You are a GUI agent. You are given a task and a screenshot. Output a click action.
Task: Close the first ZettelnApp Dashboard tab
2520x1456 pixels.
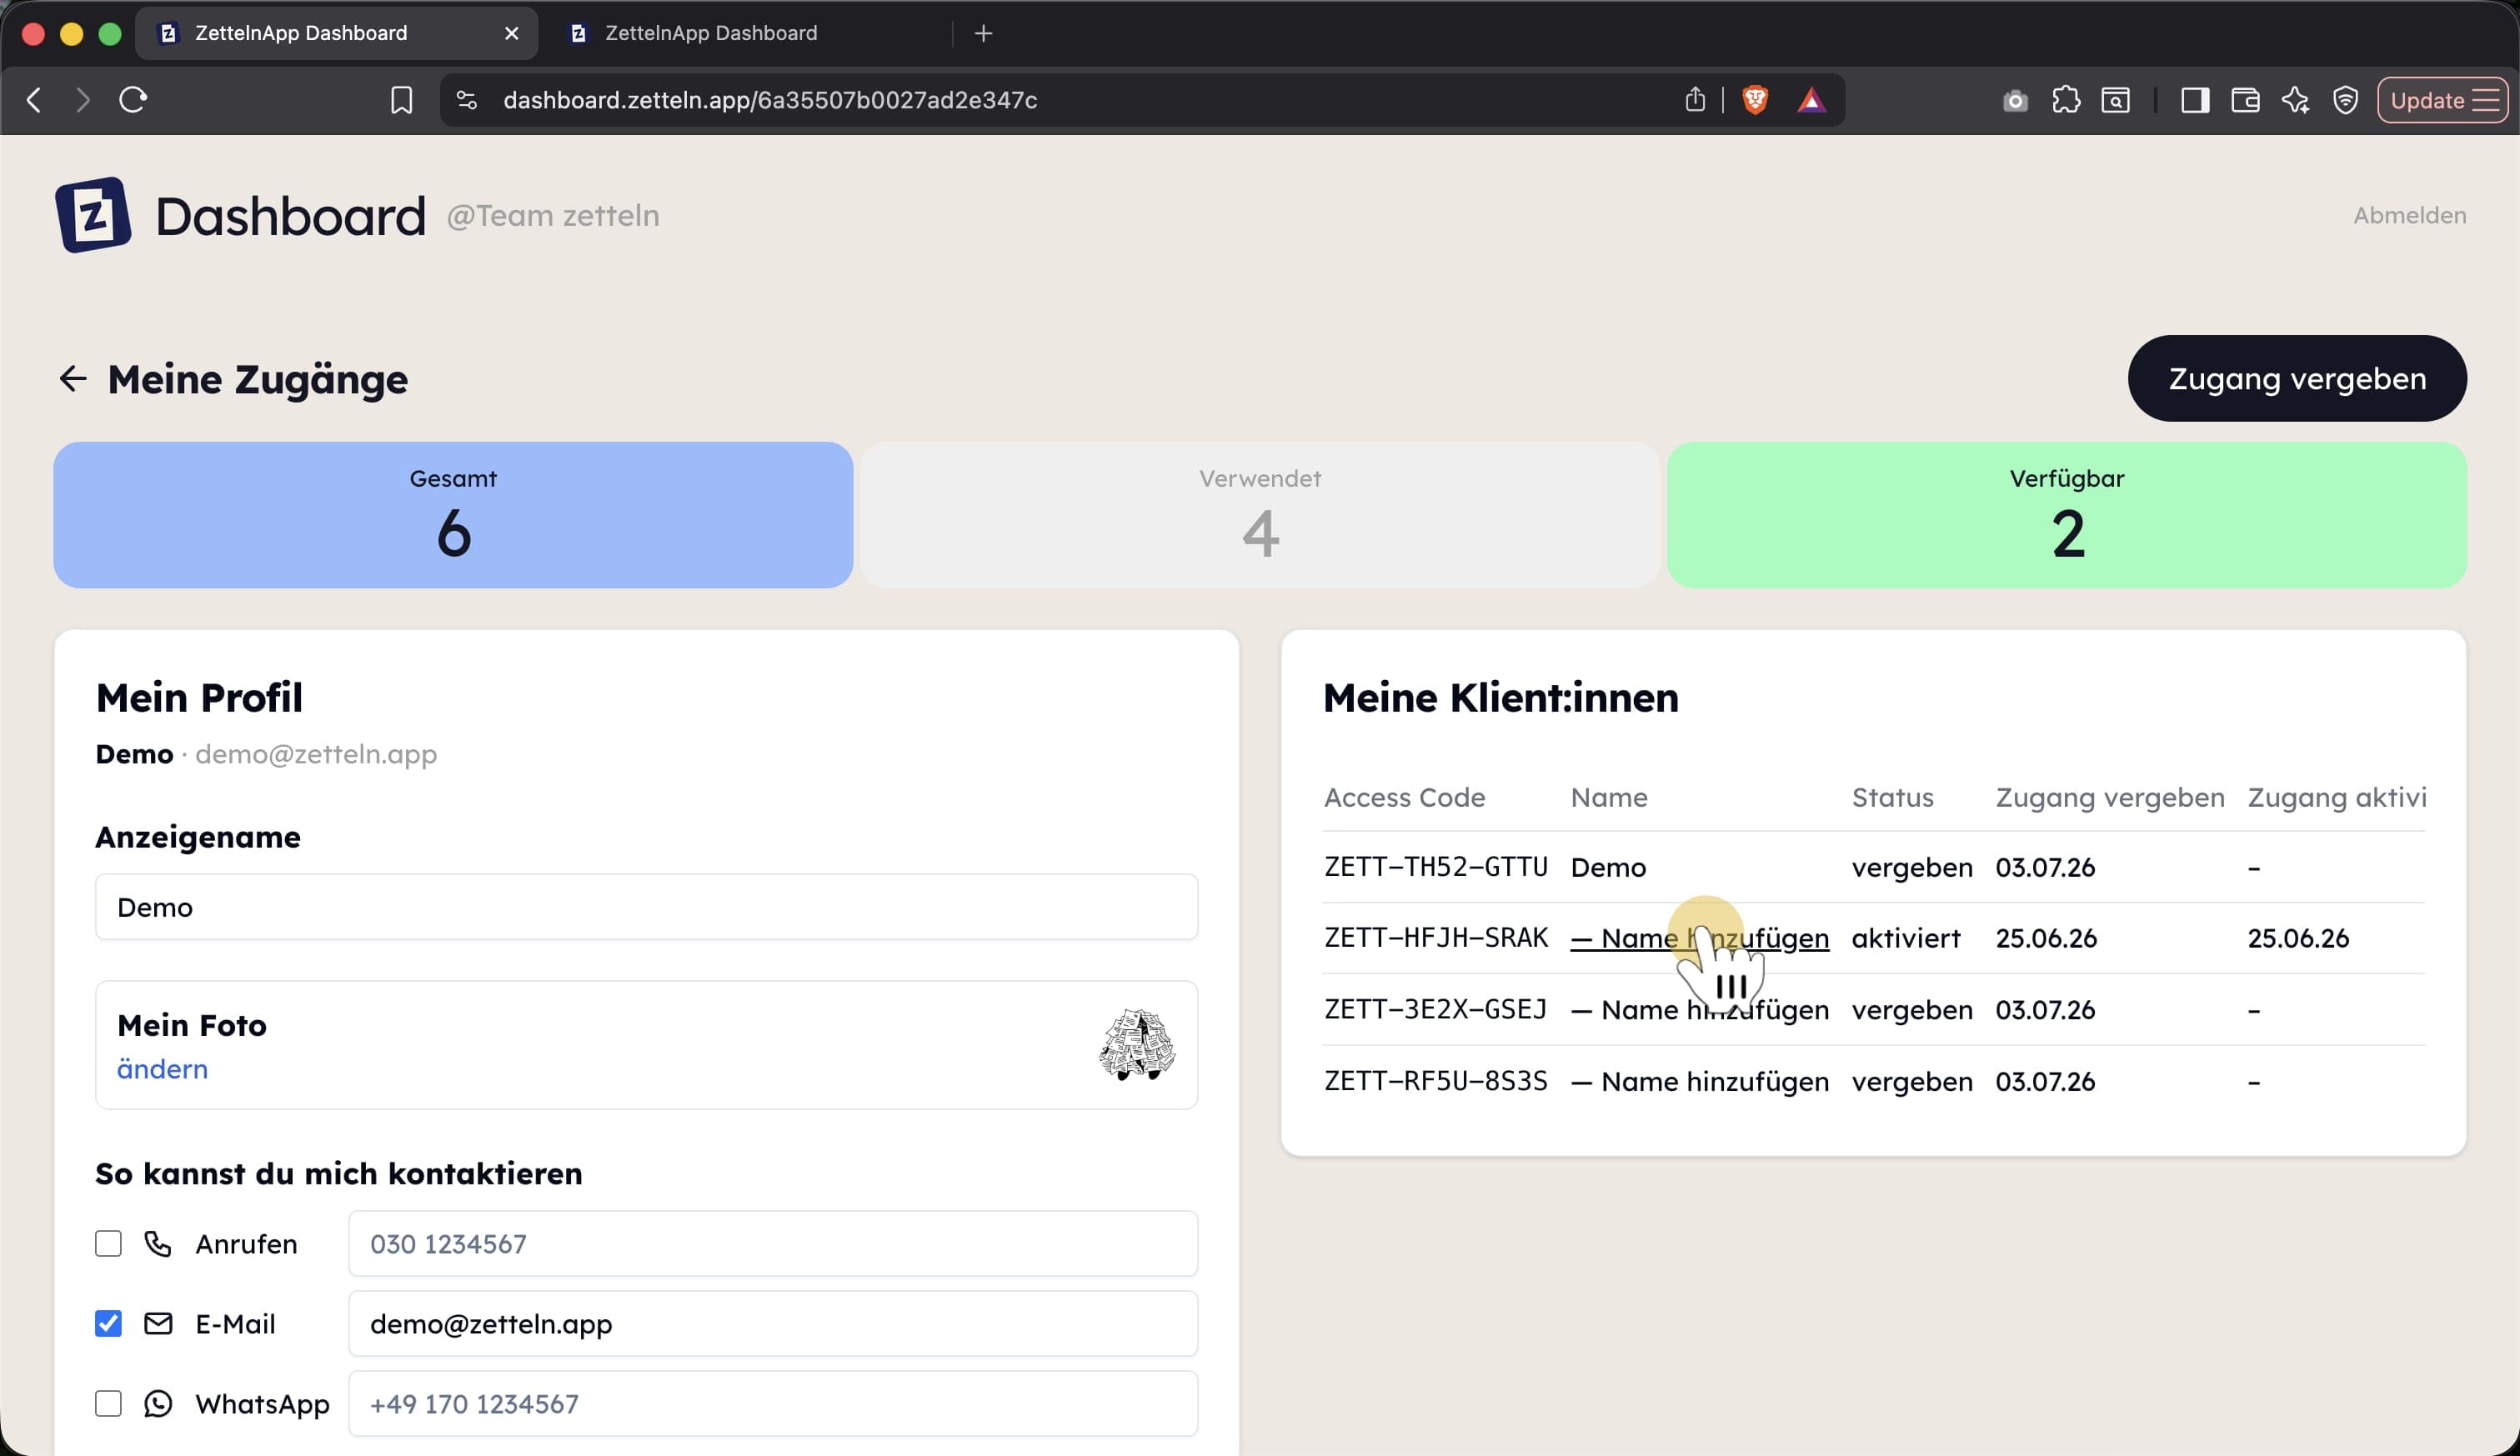[x=511, y=33]
